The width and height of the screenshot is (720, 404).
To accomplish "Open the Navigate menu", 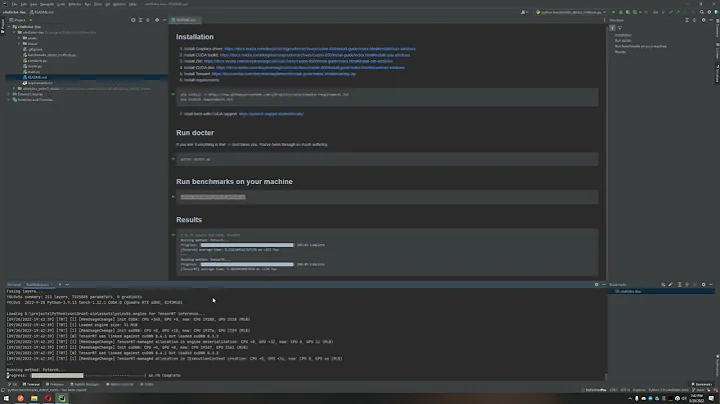I will [x=47, y=4].
